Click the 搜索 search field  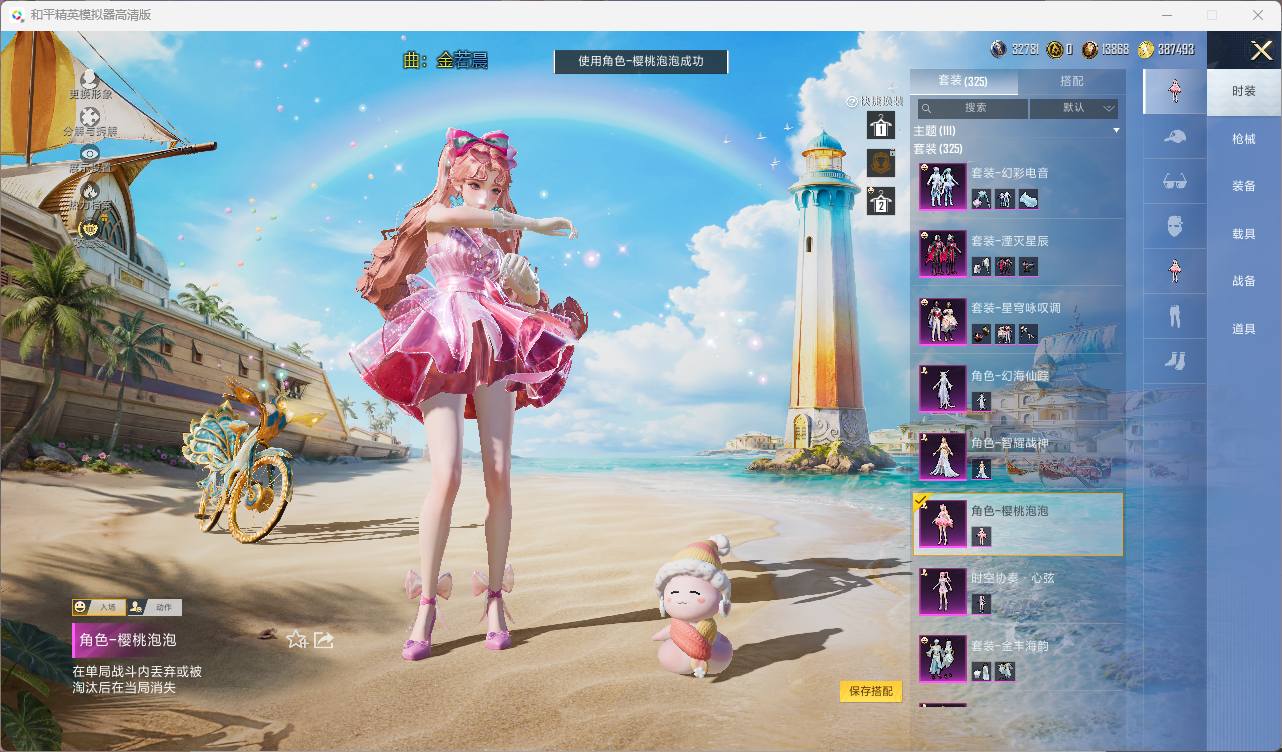pos(973,108)
